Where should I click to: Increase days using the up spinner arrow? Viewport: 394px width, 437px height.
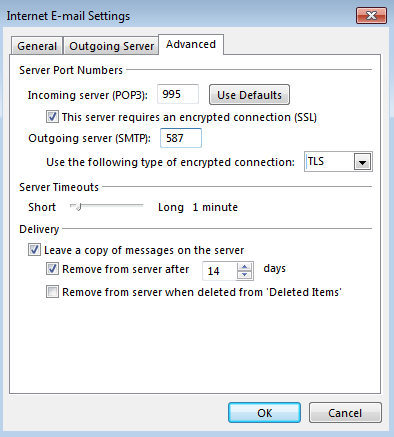pyautogui.click(x=245, y=267)
